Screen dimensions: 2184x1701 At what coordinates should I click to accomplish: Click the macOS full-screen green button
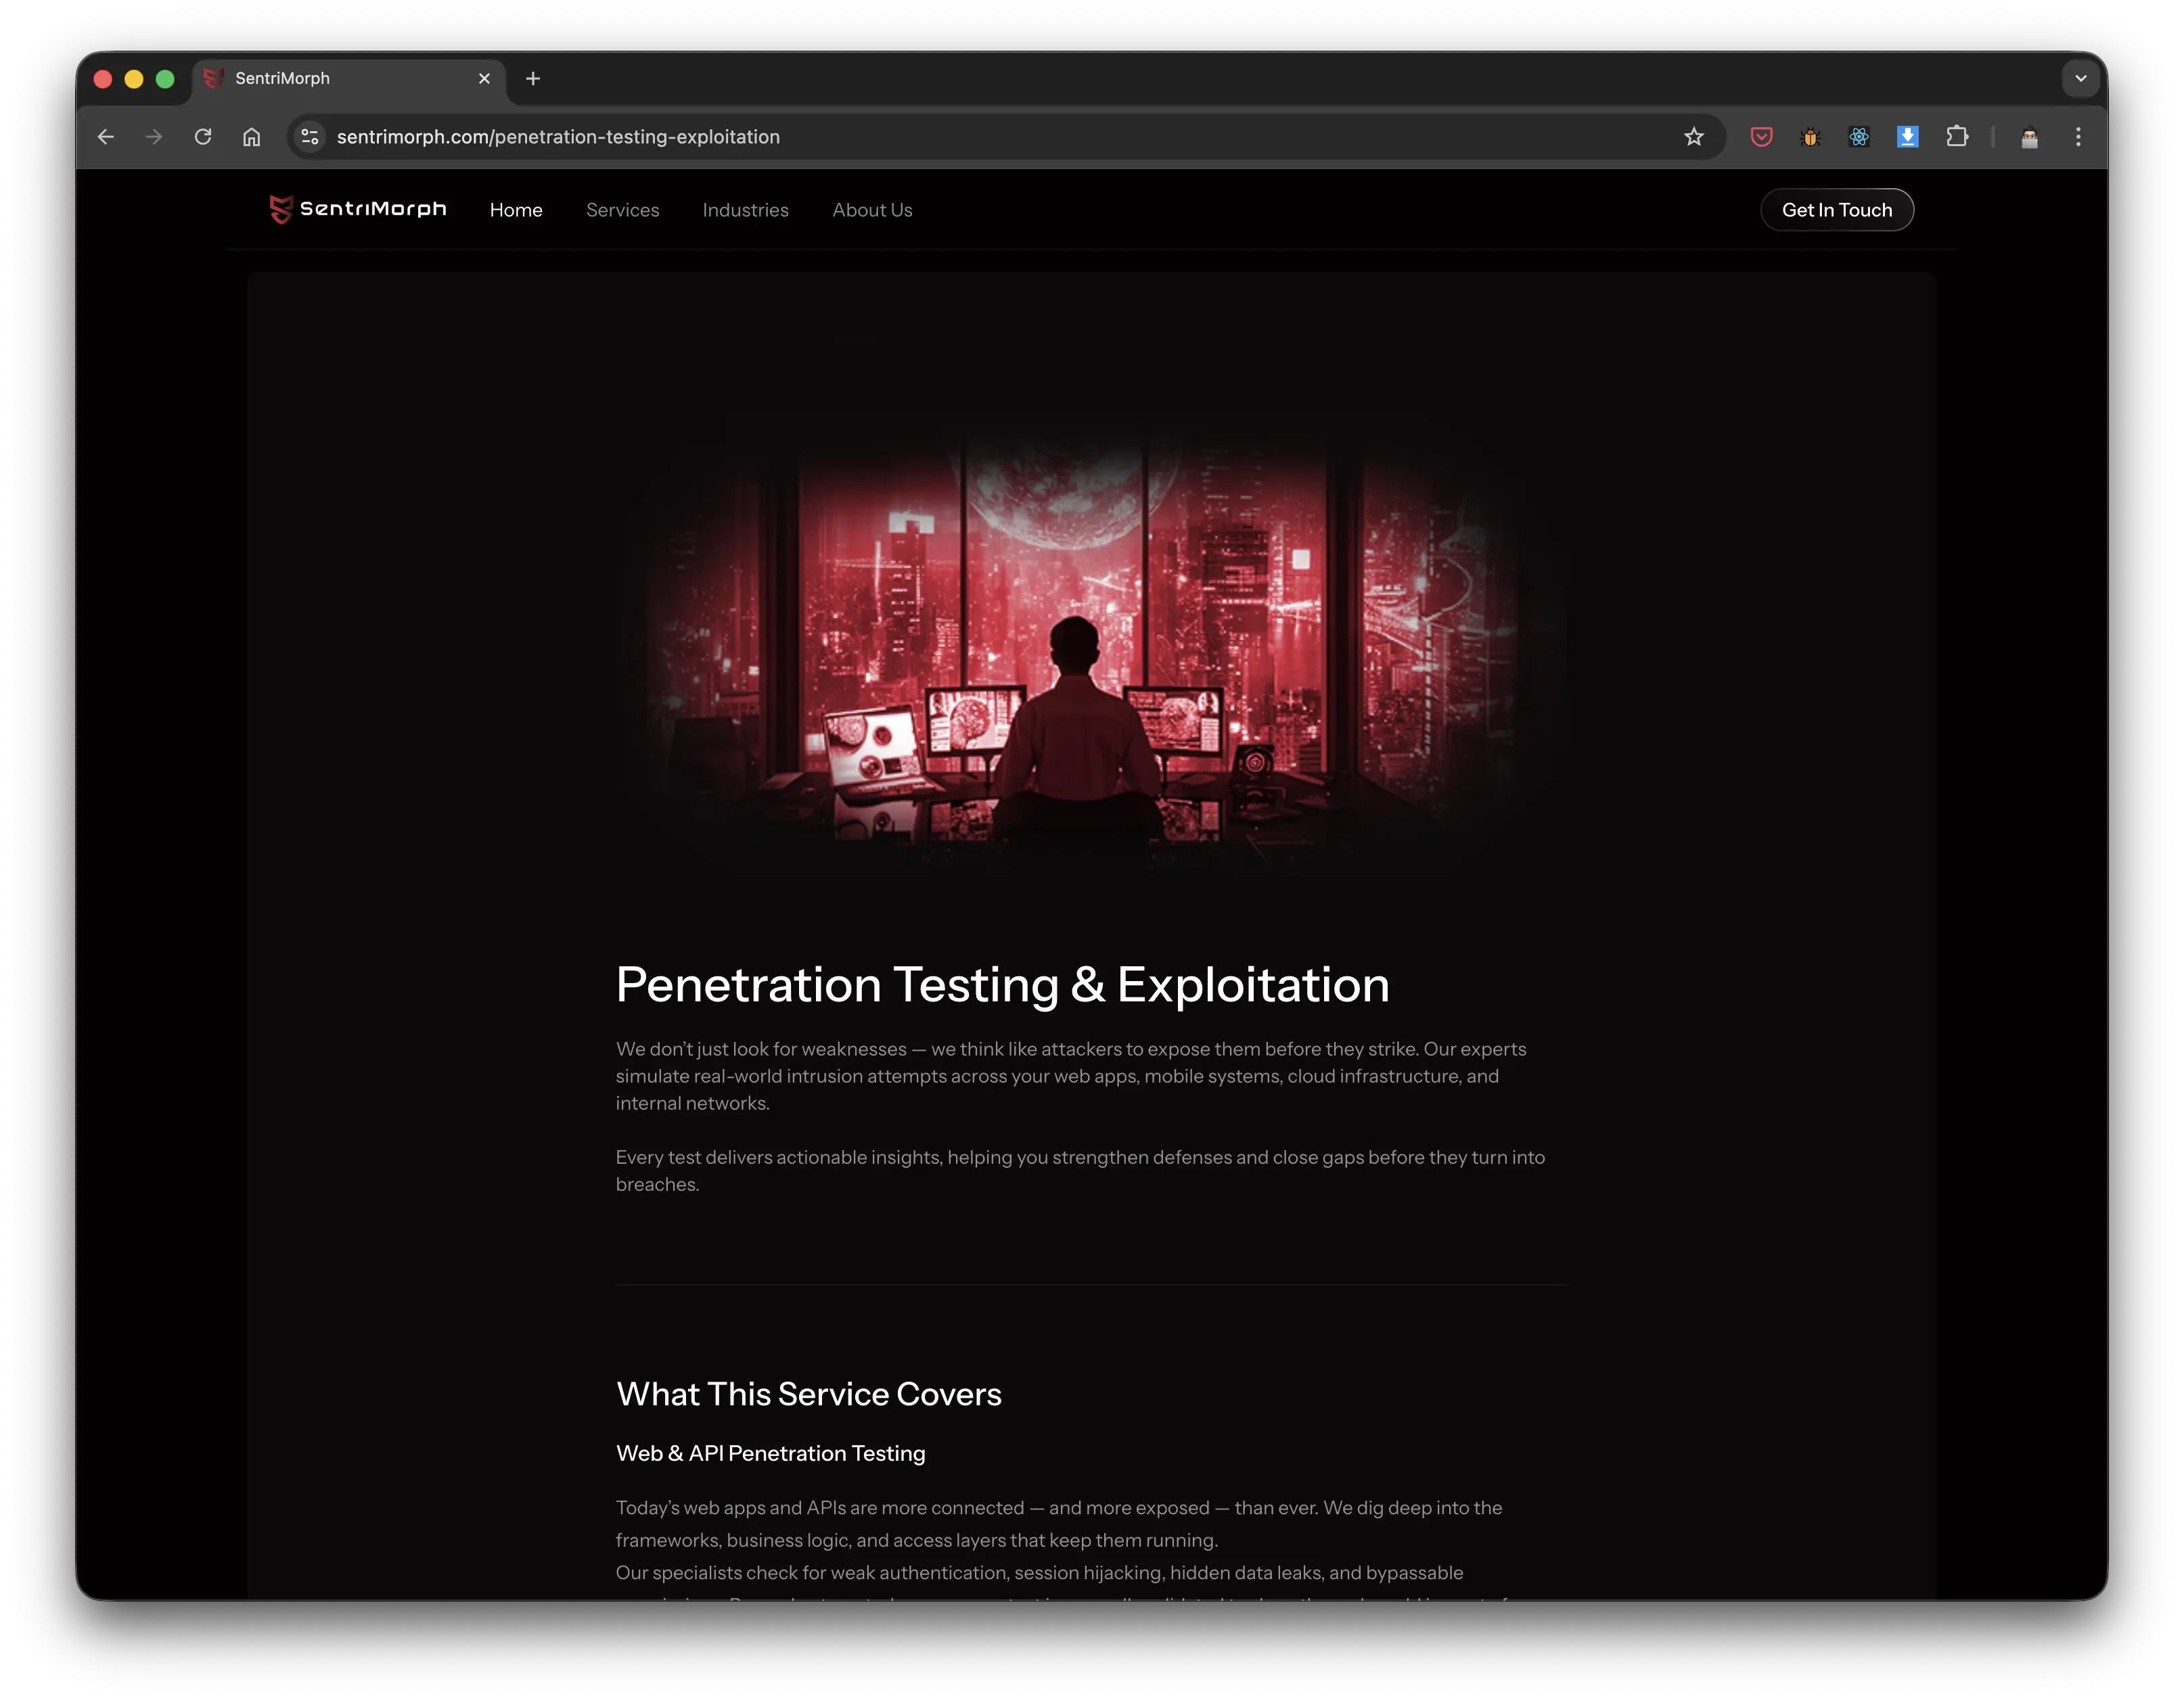(165, 78)
